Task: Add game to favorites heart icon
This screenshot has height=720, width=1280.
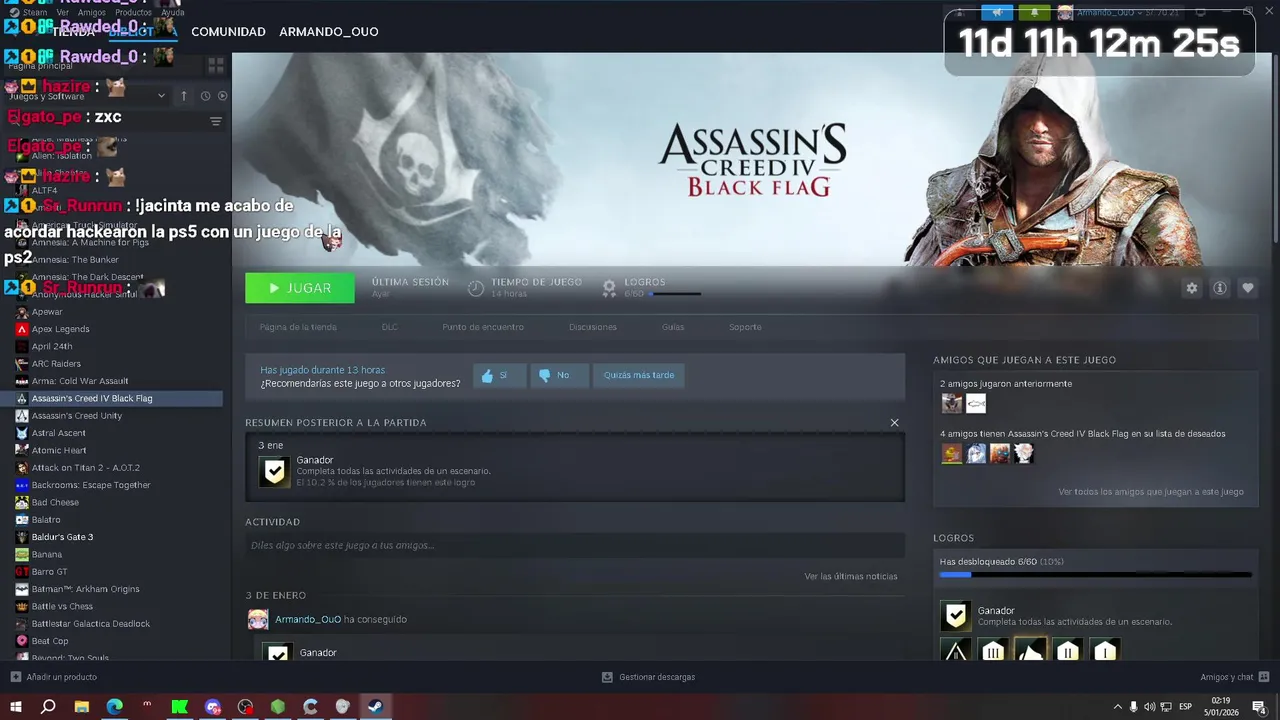Action: tap(1248, 288)
